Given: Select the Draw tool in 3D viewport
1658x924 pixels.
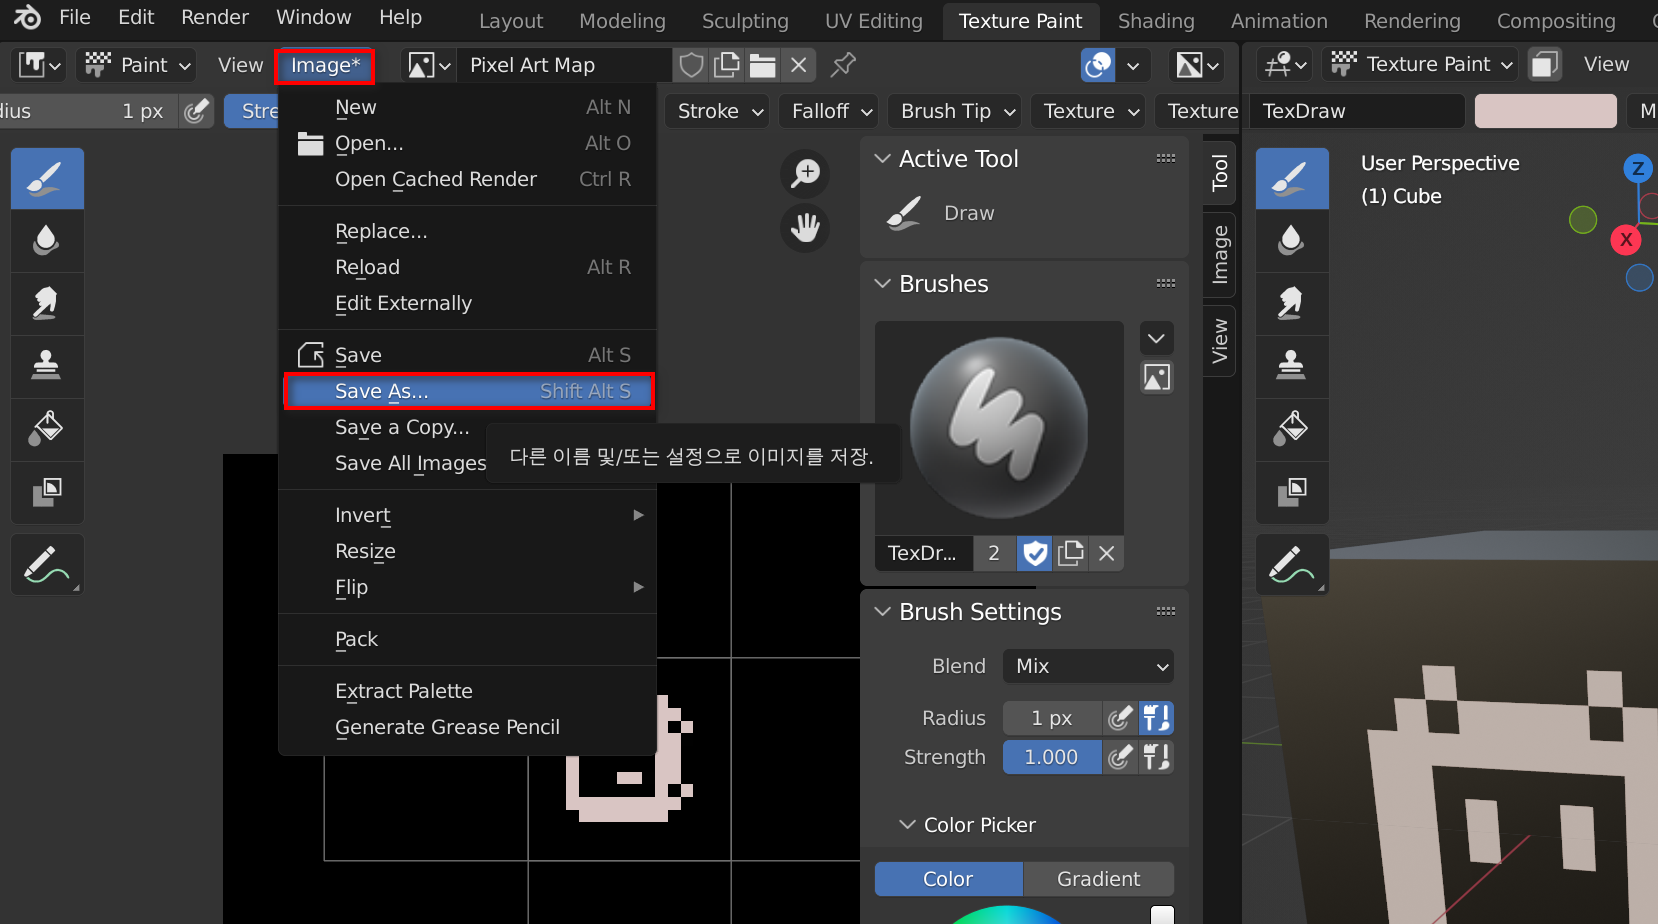Looking at the screenshot, I should [1292, 179].
